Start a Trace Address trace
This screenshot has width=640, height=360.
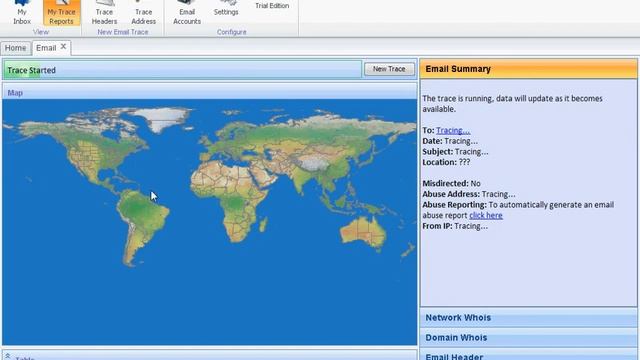(x=143, y=13)
